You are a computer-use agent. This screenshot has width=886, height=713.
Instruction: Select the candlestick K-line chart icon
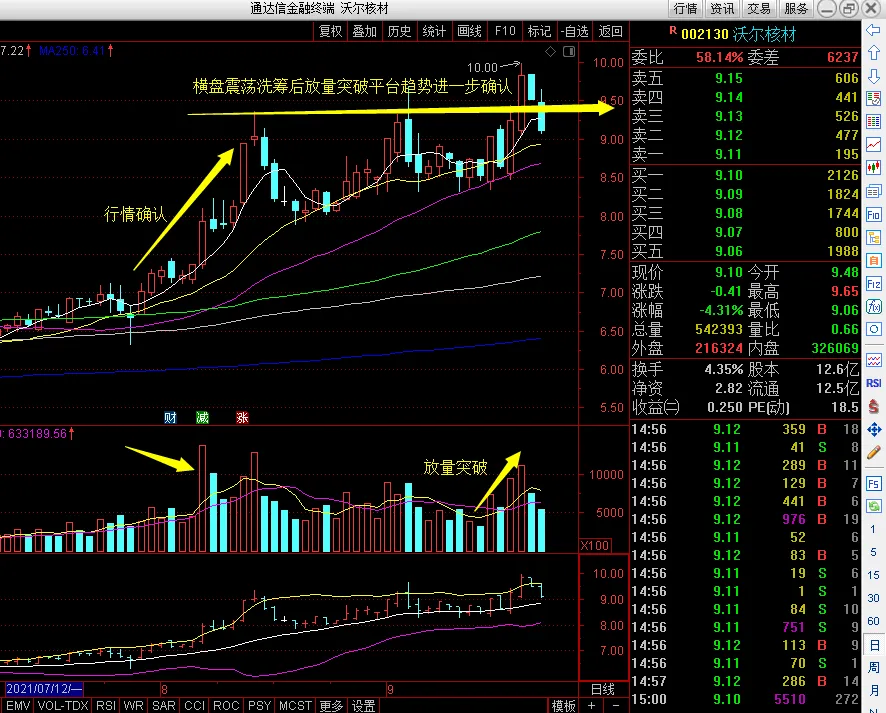coord(874,168)
